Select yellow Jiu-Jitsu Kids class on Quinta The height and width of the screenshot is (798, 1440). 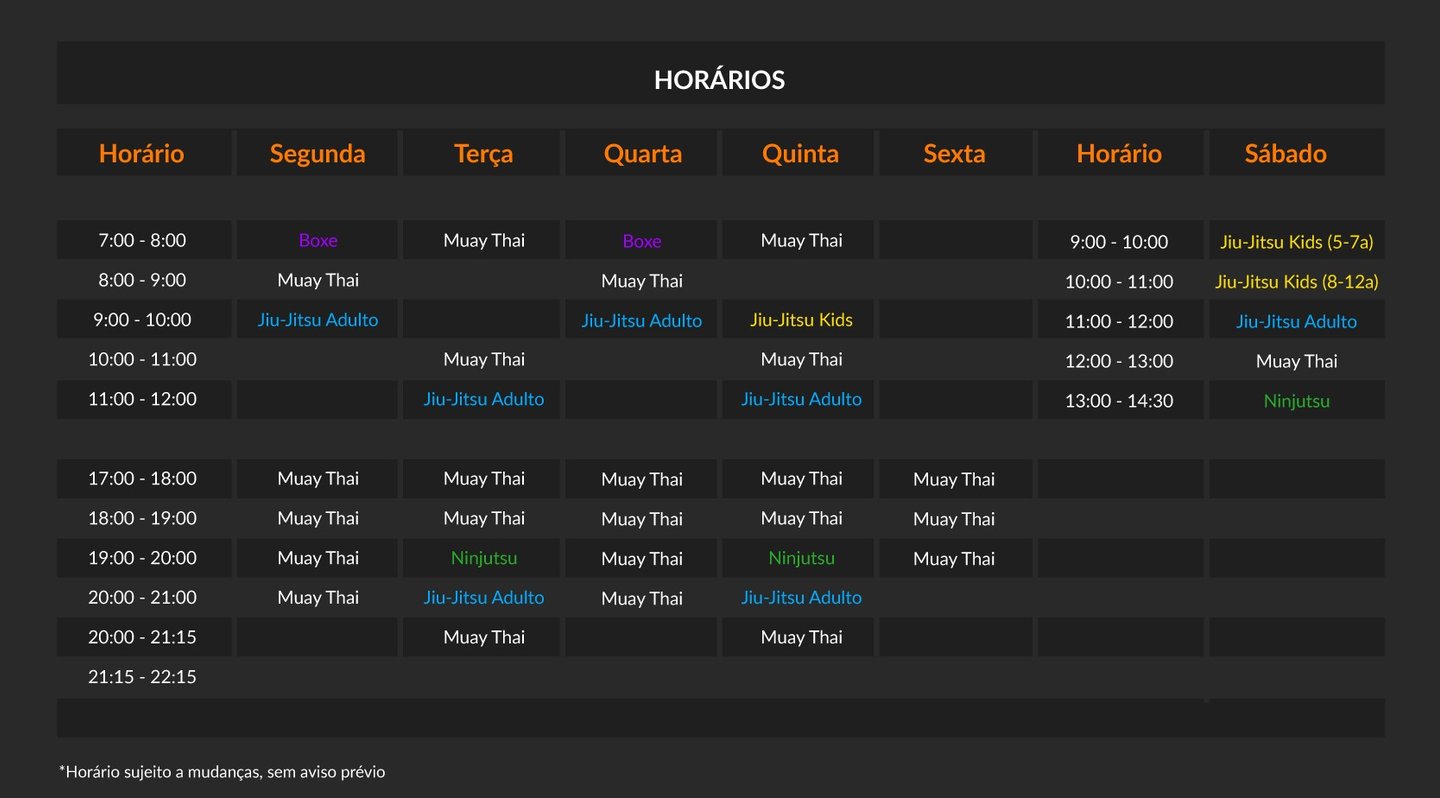point(801,320)
